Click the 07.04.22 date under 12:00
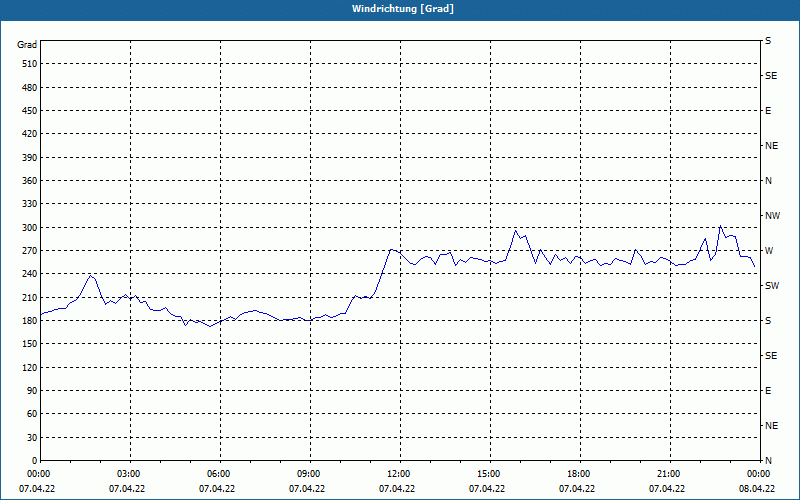 click(x=396, y=489)
